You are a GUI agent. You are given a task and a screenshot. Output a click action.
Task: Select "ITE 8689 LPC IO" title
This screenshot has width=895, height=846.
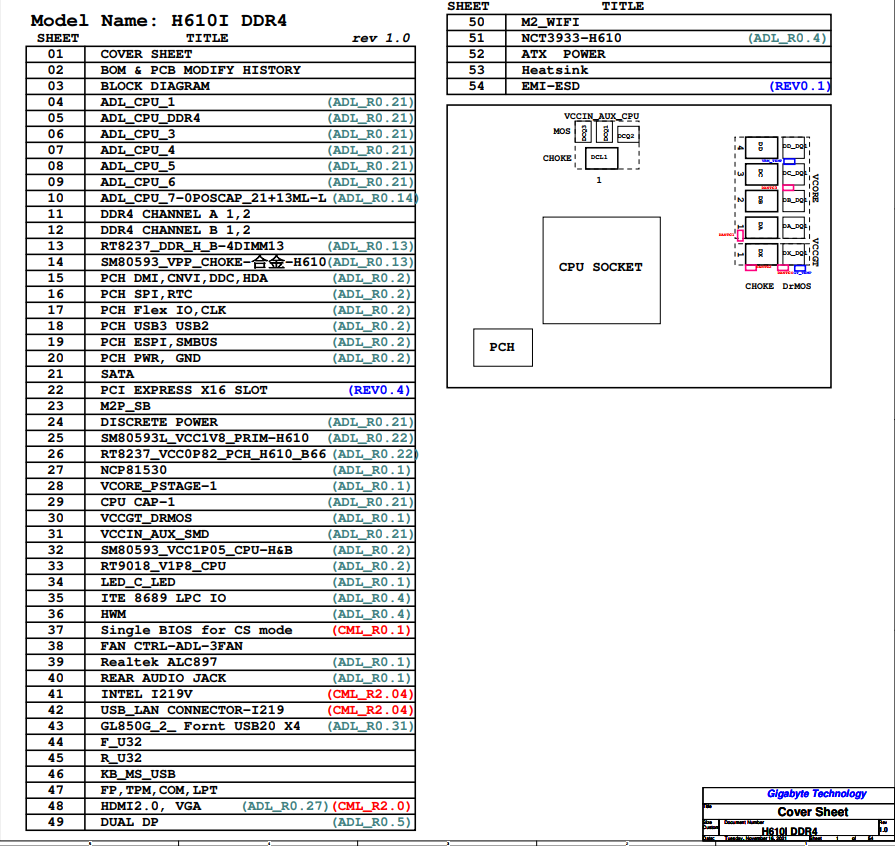(x=163, y=598)
